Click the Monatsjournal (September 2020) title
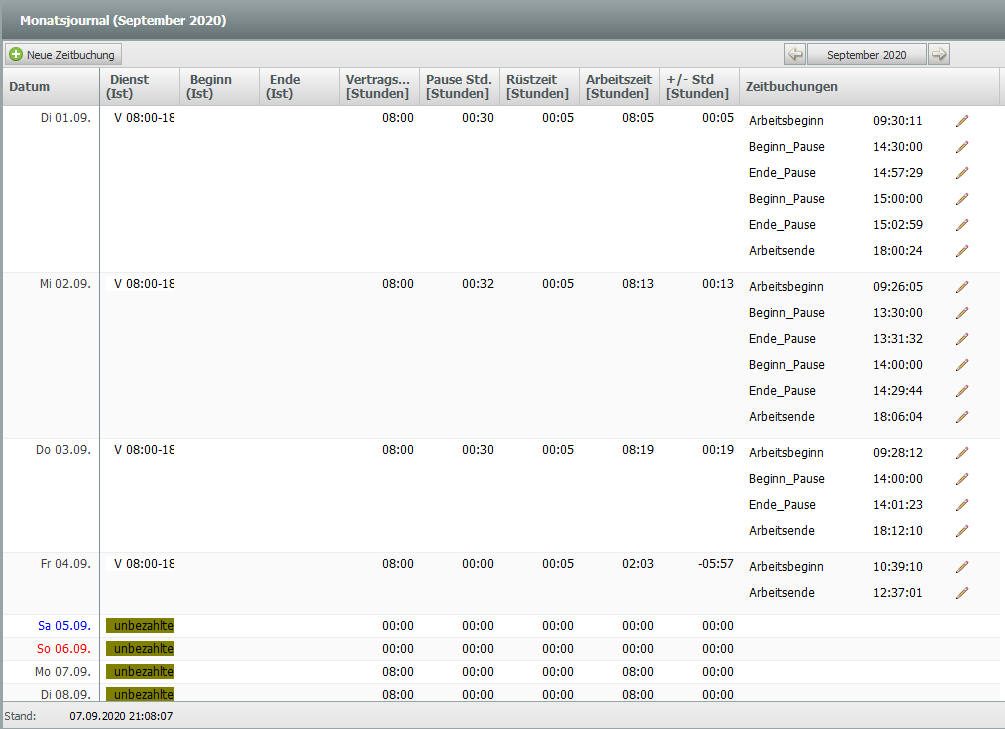Image resolution: width=1005 pixels, height=729 pixels. click(x=123, y=21)
